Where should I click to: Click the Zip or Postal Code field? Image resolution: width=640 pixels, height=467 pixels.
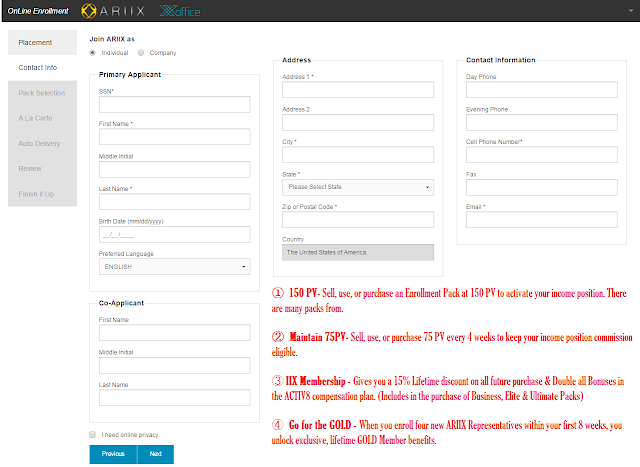(358, 220)
